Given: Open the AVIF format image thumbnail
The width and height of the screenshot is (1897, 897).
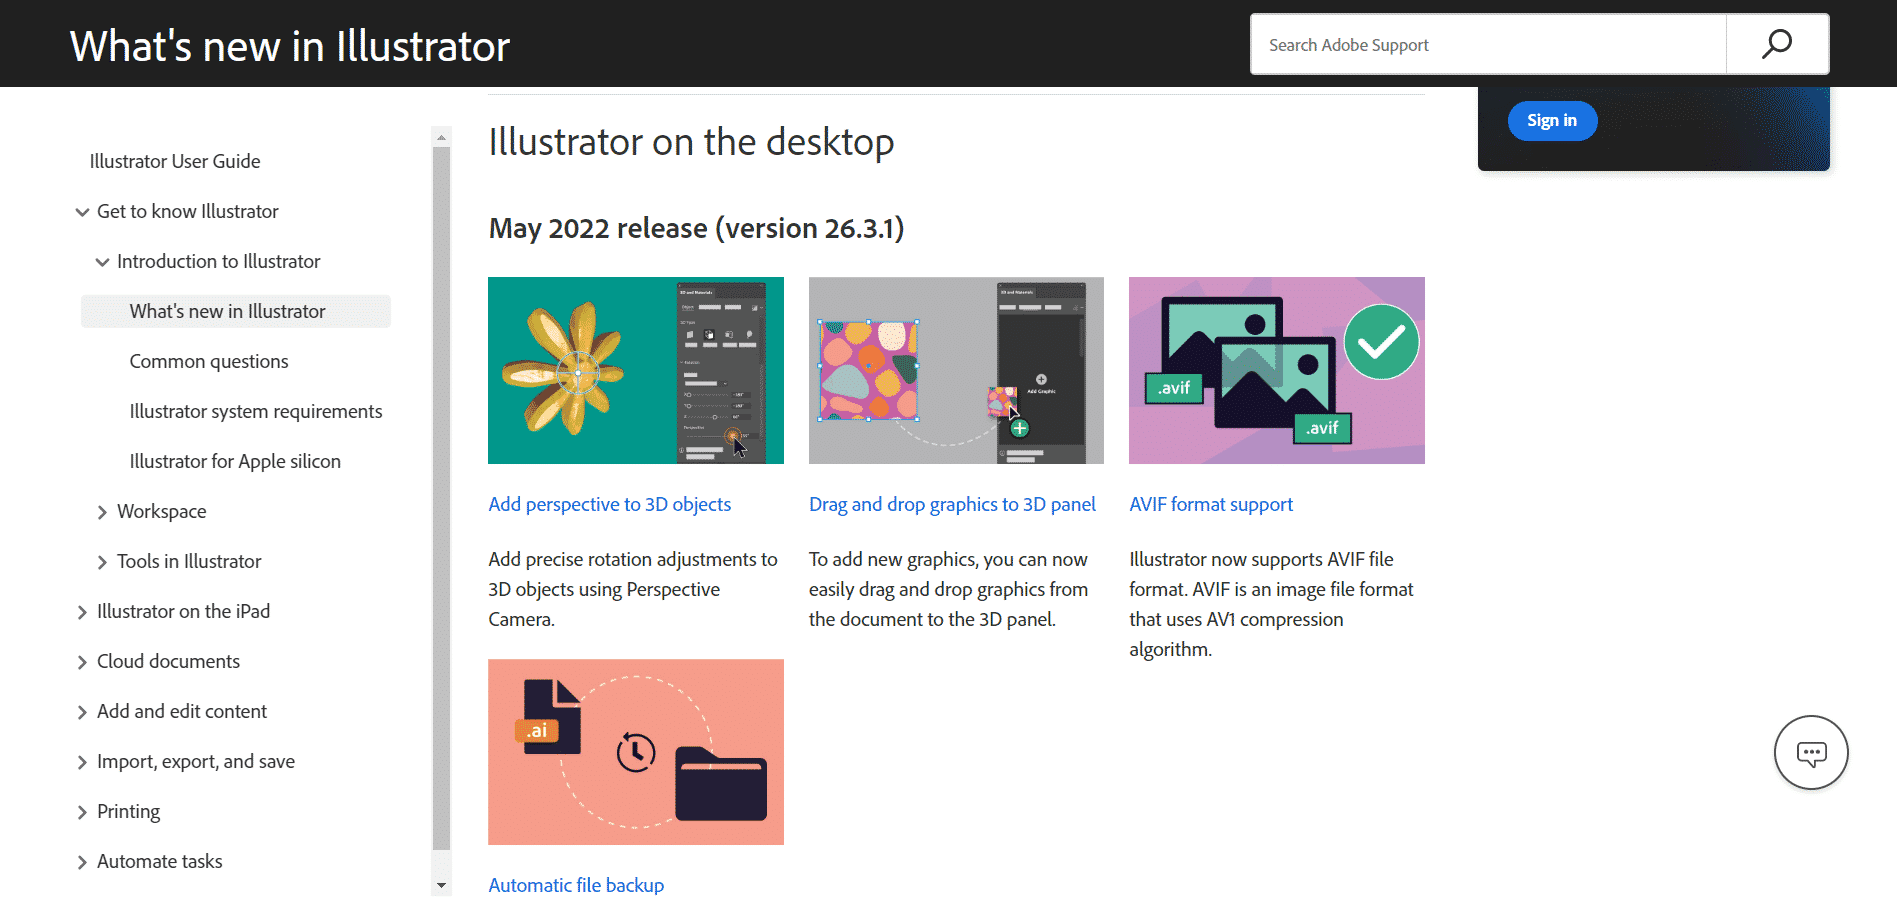Looking at the screenshot, I should (x=1276, y=370).
